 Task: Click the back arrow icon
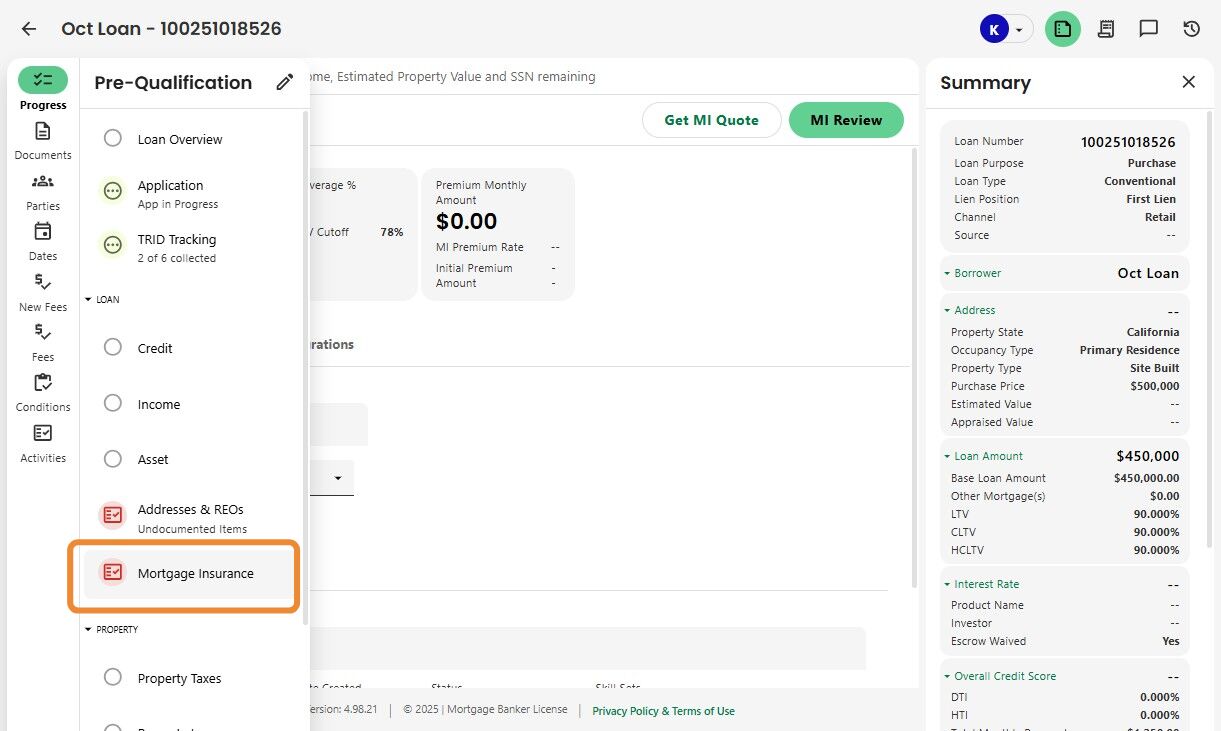[x=29, y=29]
